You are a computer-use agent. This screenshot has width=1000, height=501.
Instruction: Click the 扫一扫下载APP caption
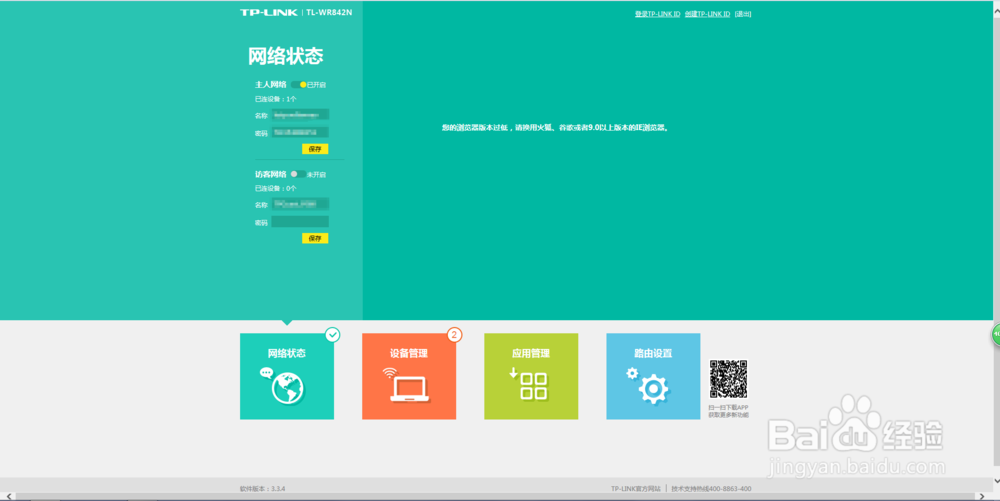[728, 407]
